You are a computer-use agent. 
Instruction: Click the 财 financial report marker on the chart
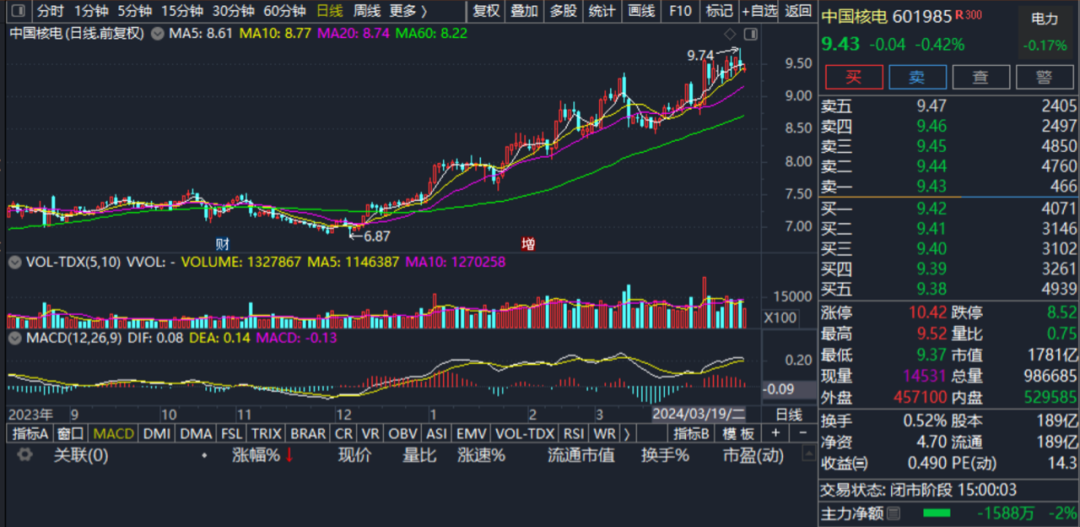222,243
